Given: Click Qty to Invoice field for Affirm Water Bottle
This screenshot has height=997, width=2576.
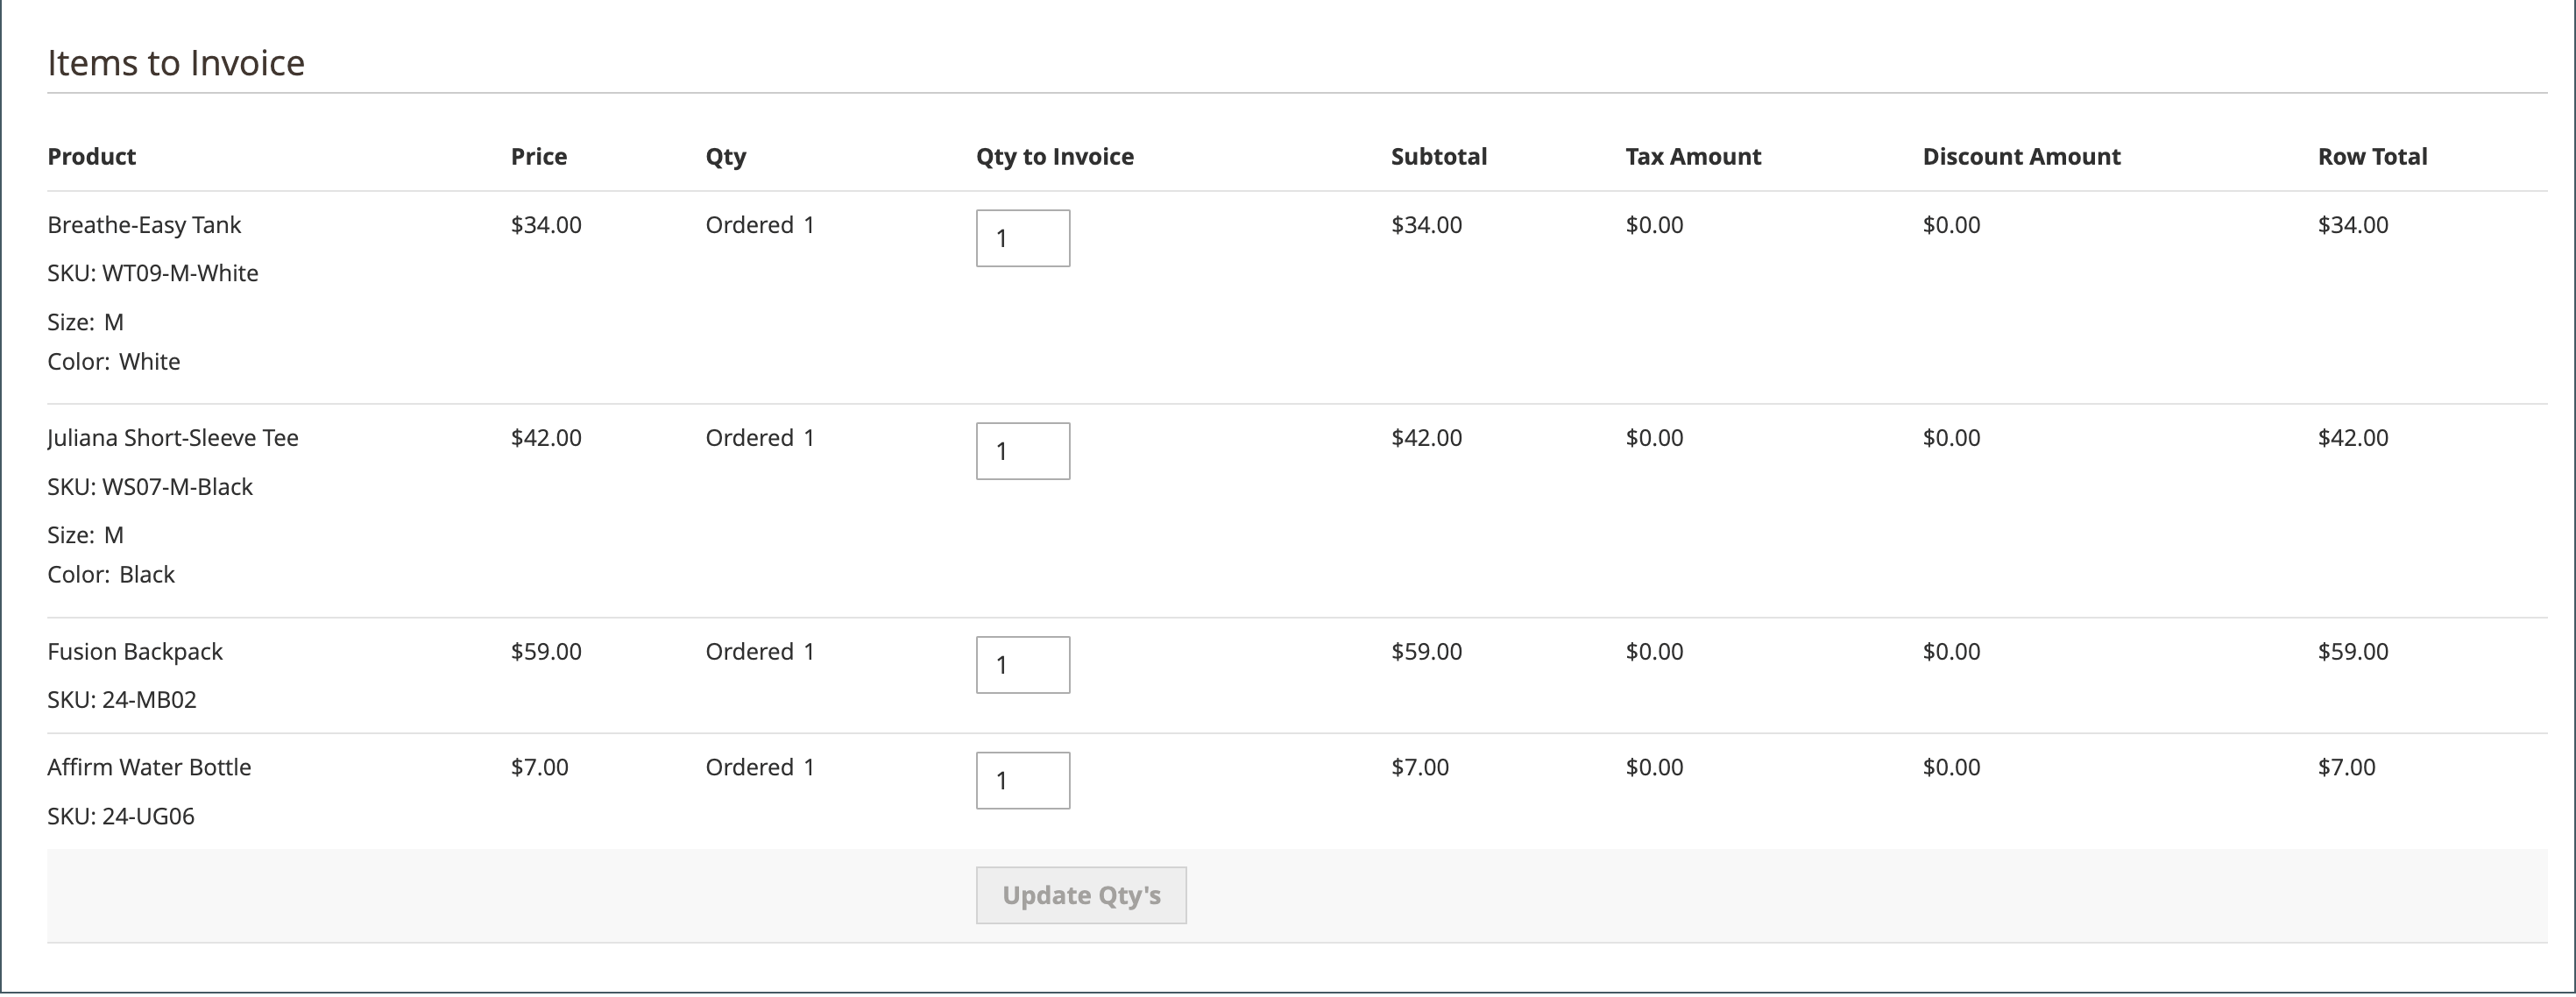Looking at the screenshot, I should click(x=1022, y=780).
